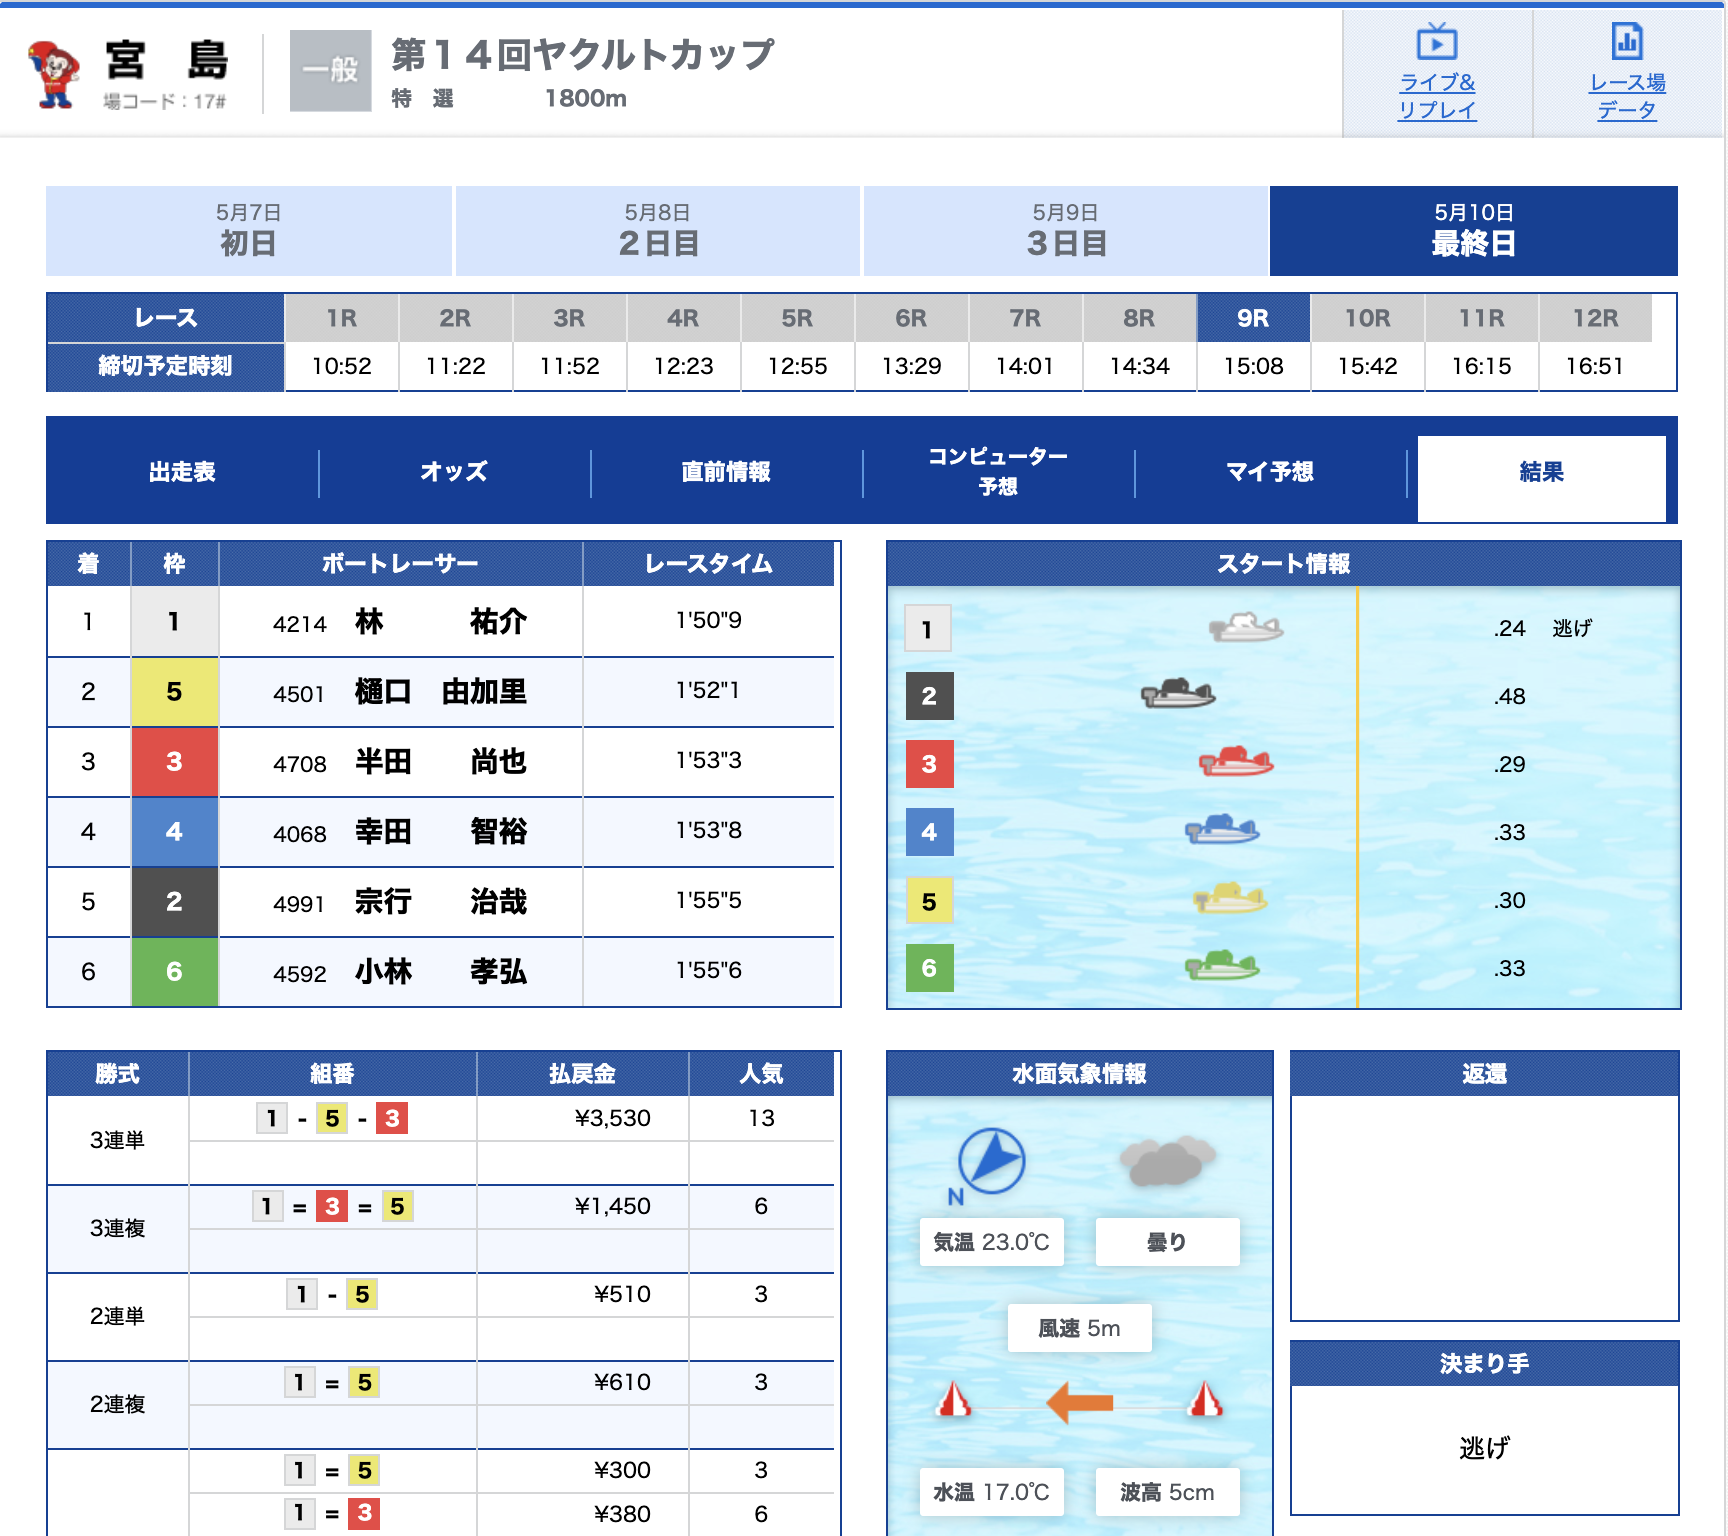Click the yellow boat in lane 5
This screenshot has width=1728, height=1536.
click(1230, 899)
